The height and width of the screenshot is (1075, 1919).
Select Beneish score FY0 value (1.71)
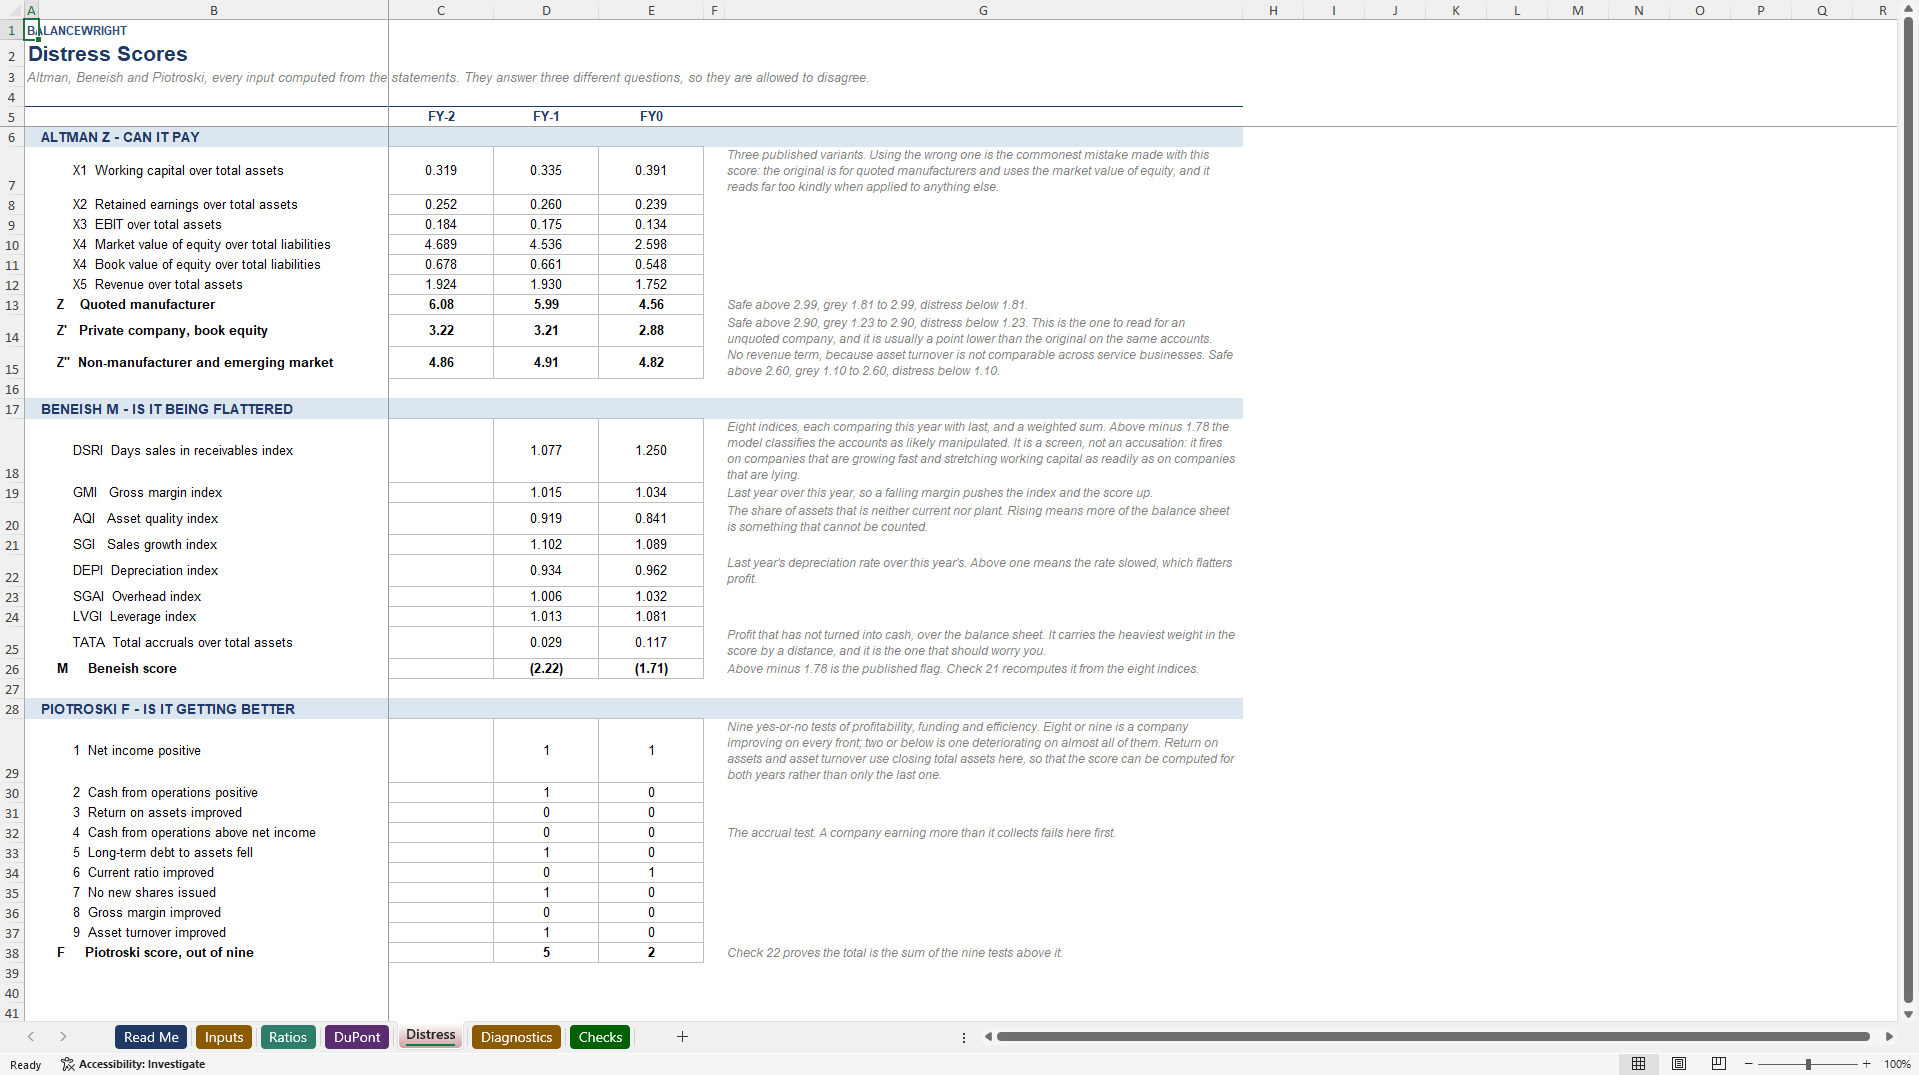tap(651, 669)
